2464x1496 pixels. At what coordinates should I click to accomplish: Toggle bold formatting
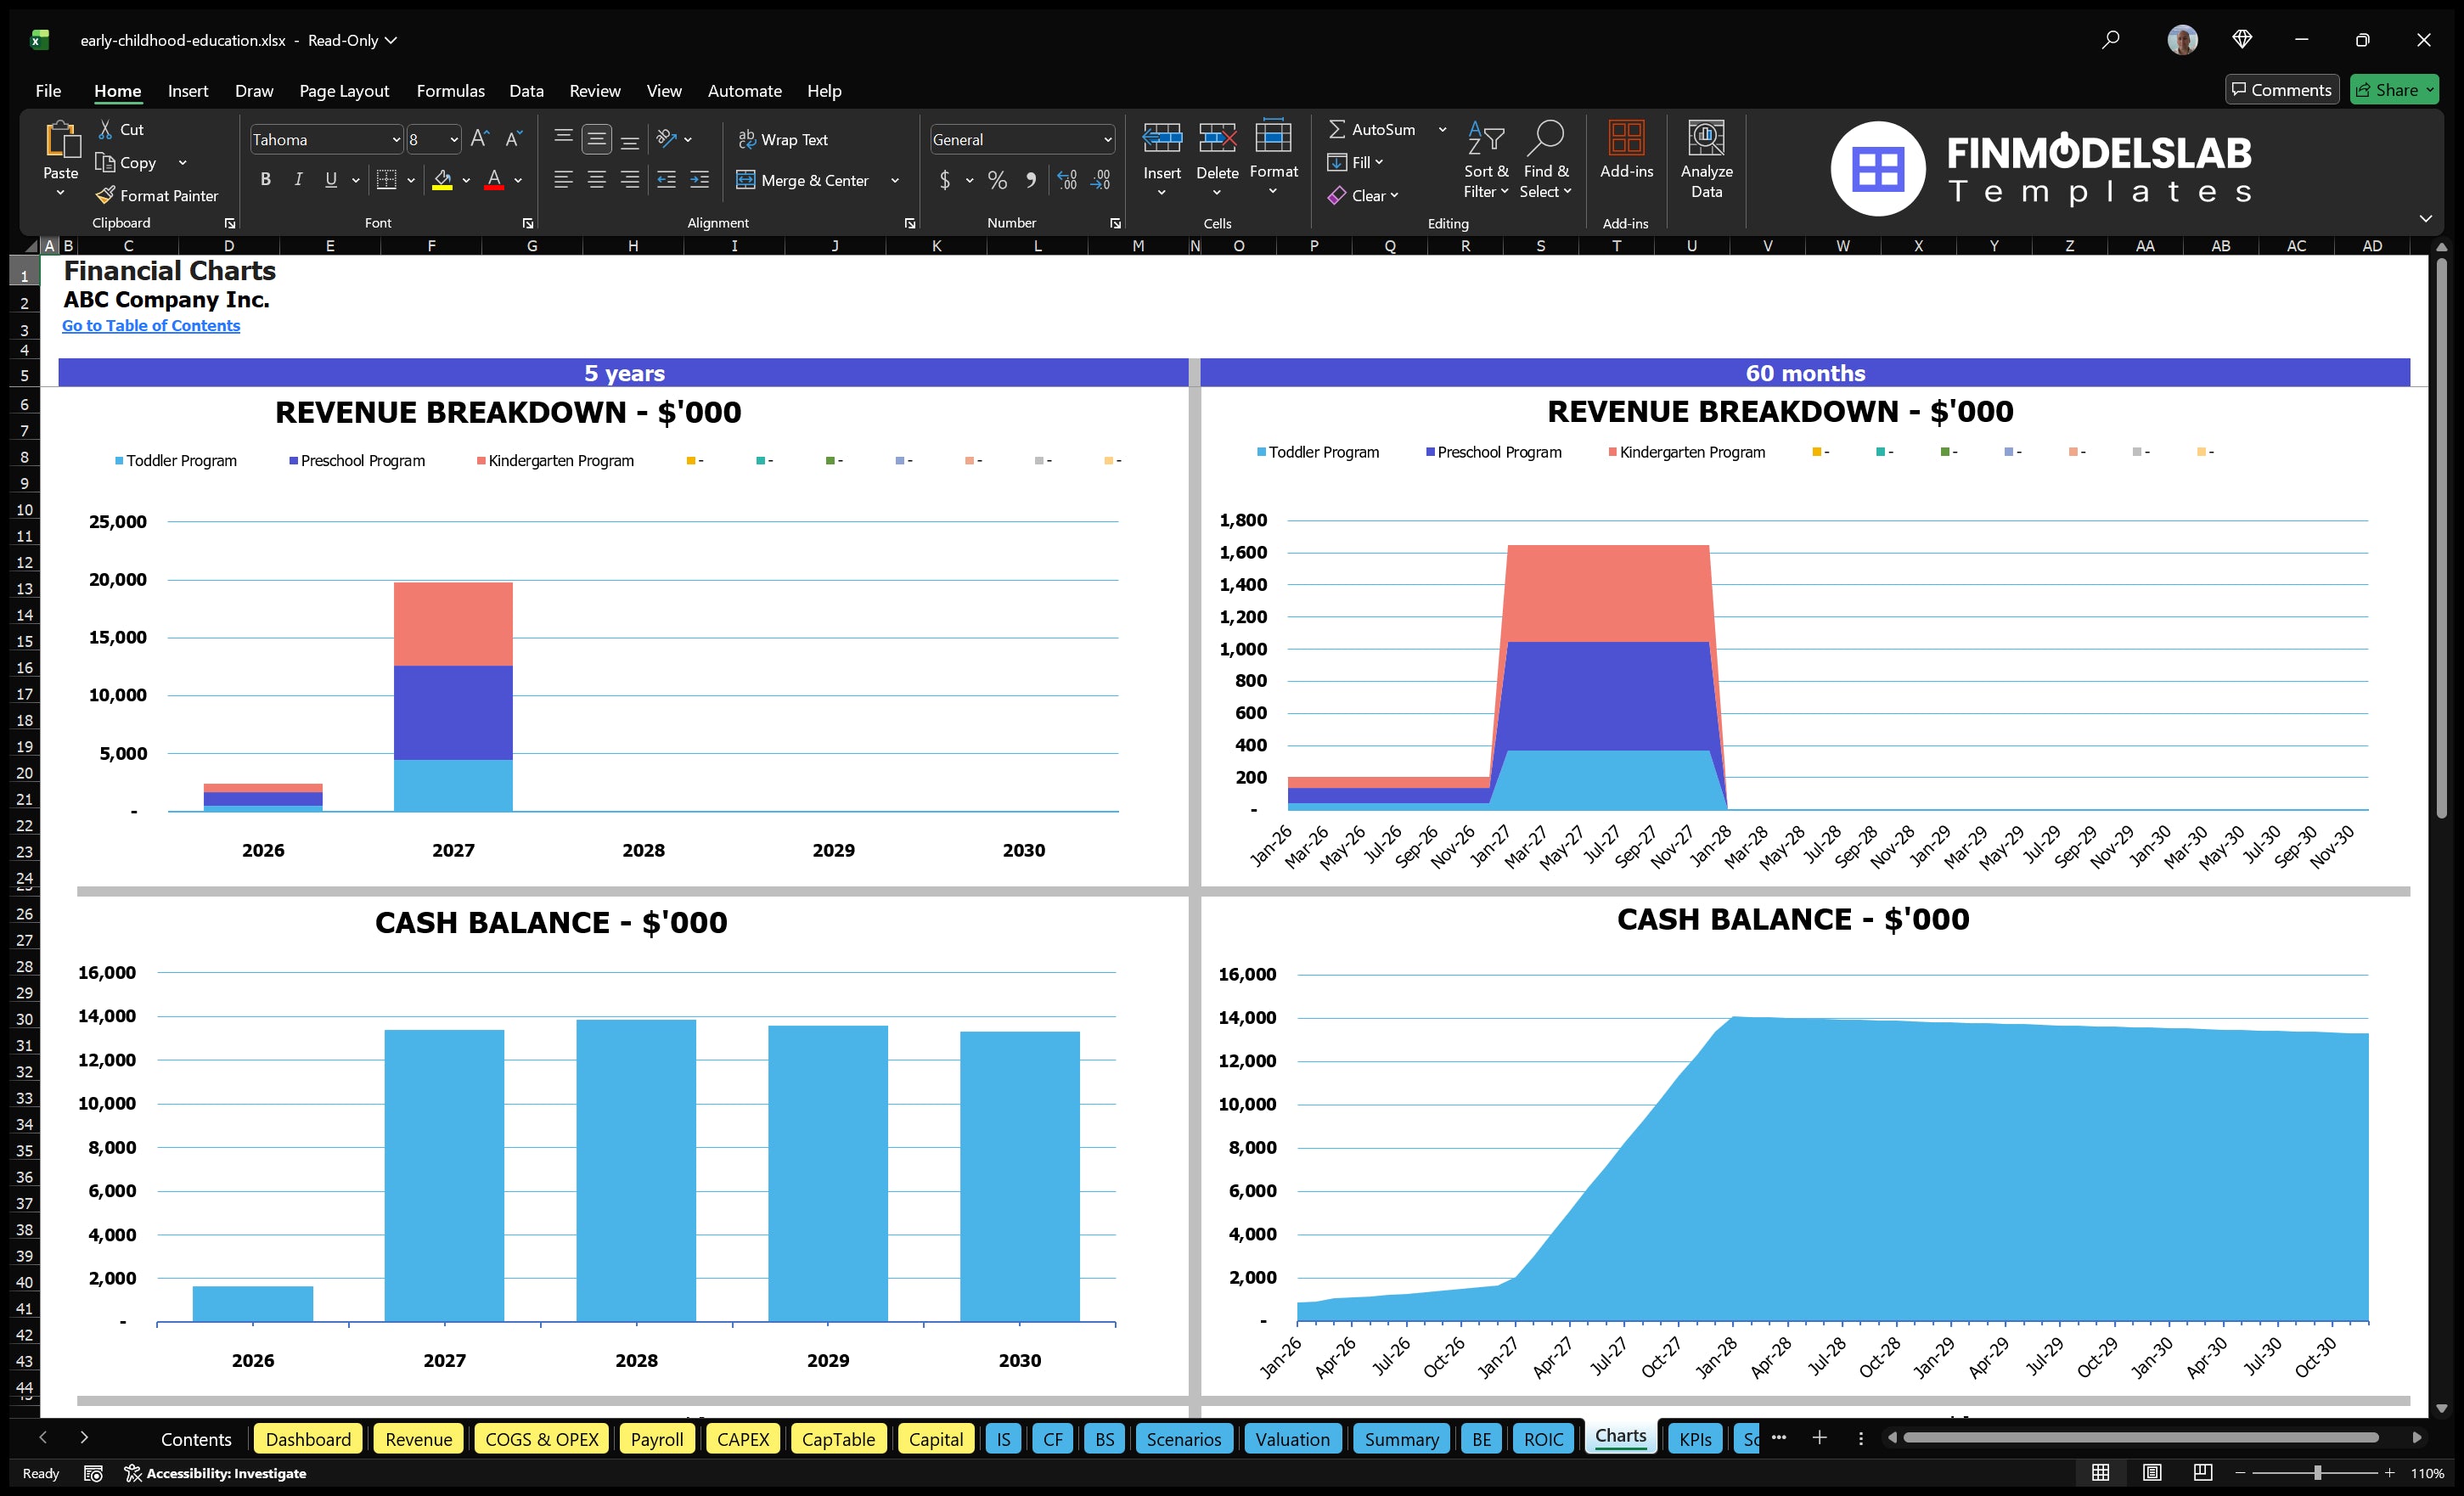tap(265, 180)
